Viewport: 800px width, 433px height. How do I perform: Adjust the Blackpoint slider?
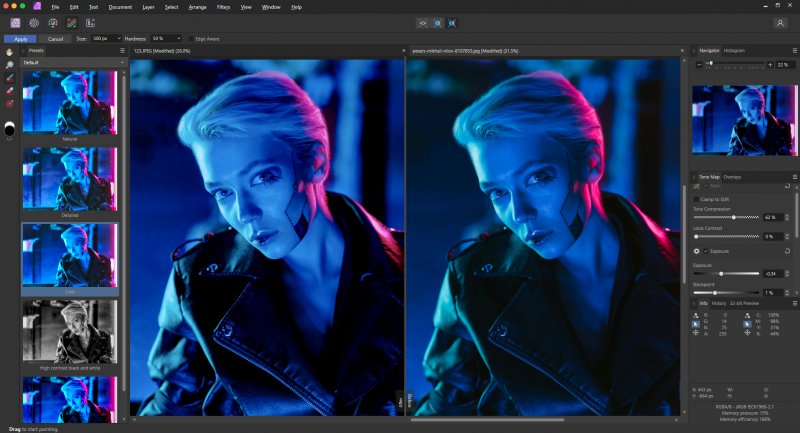pyautogui.click(x=727, y=293)
